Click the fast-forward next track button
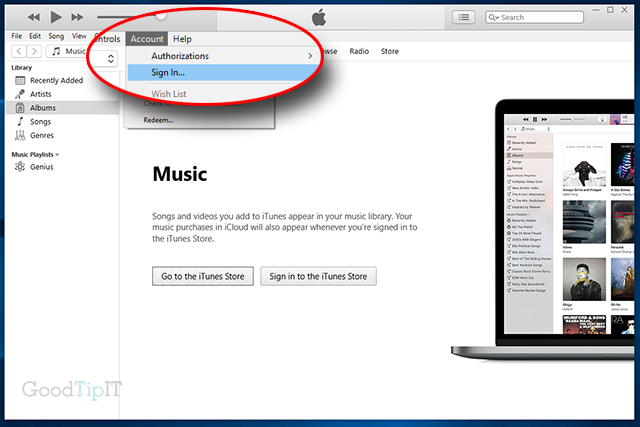 click(77, 17)
